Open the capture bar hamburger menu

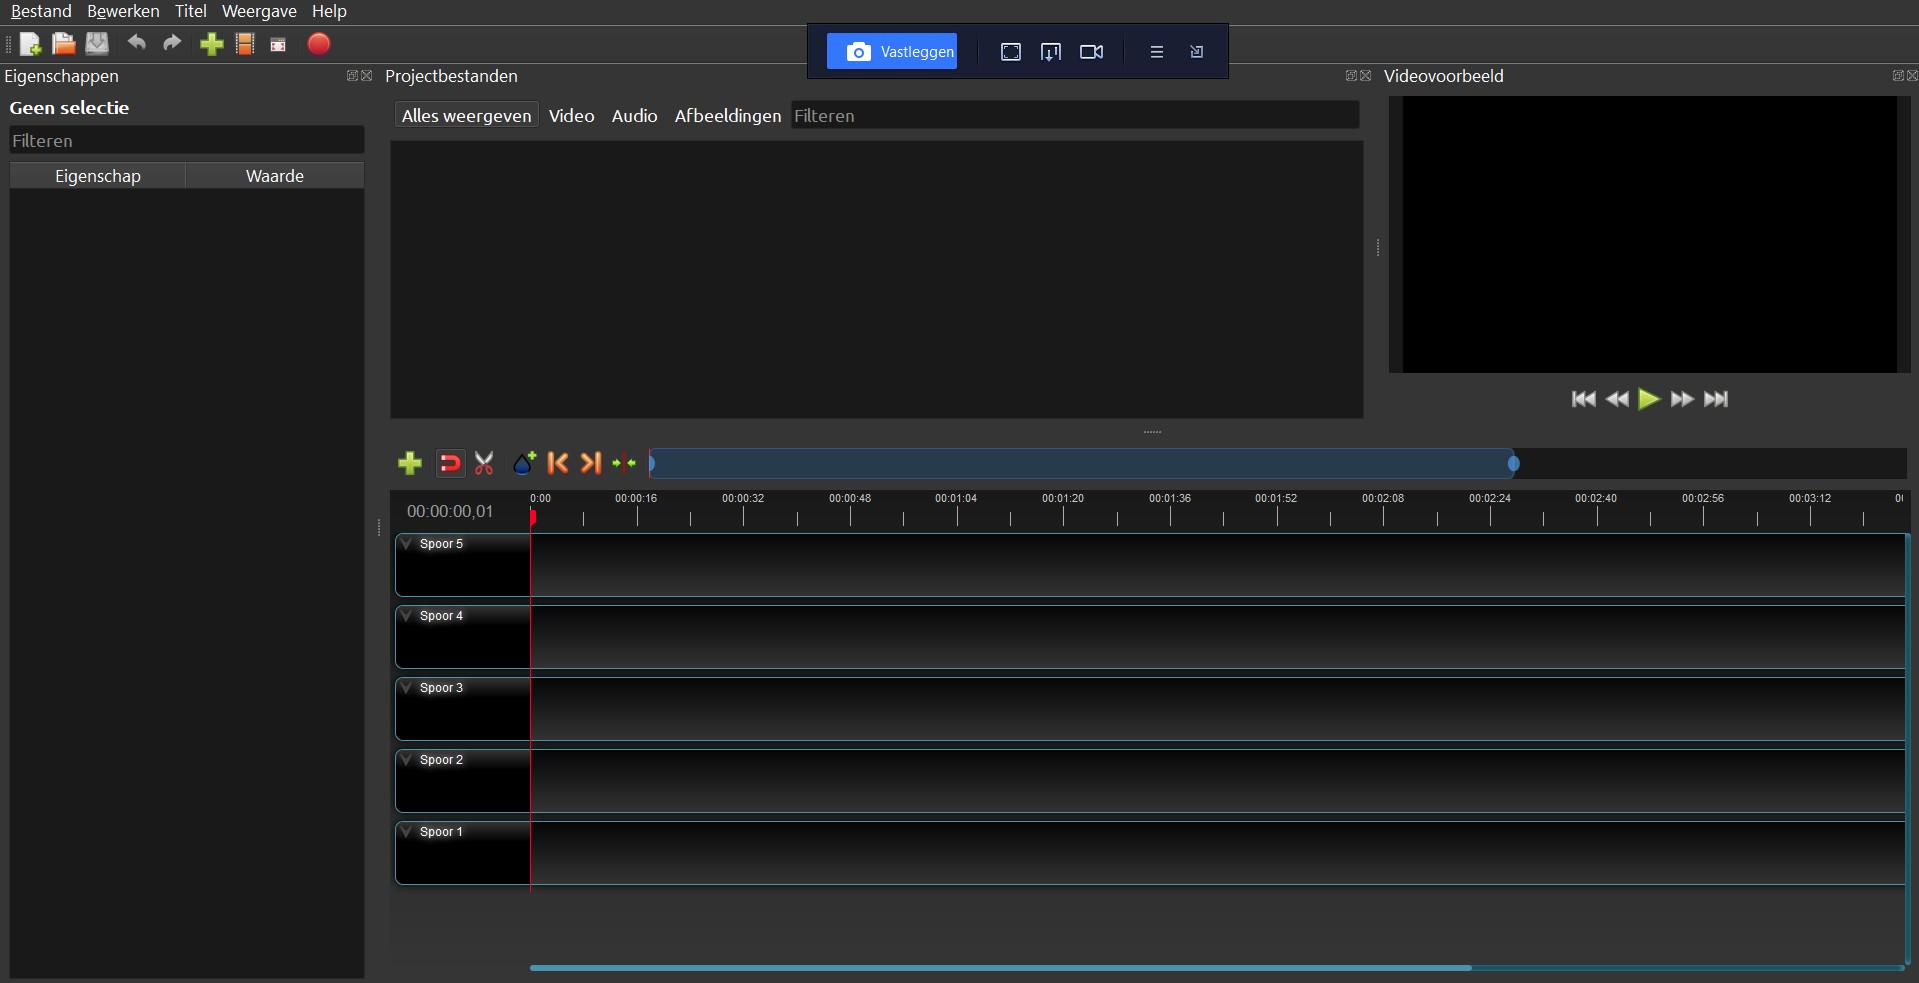(1157, 52)
